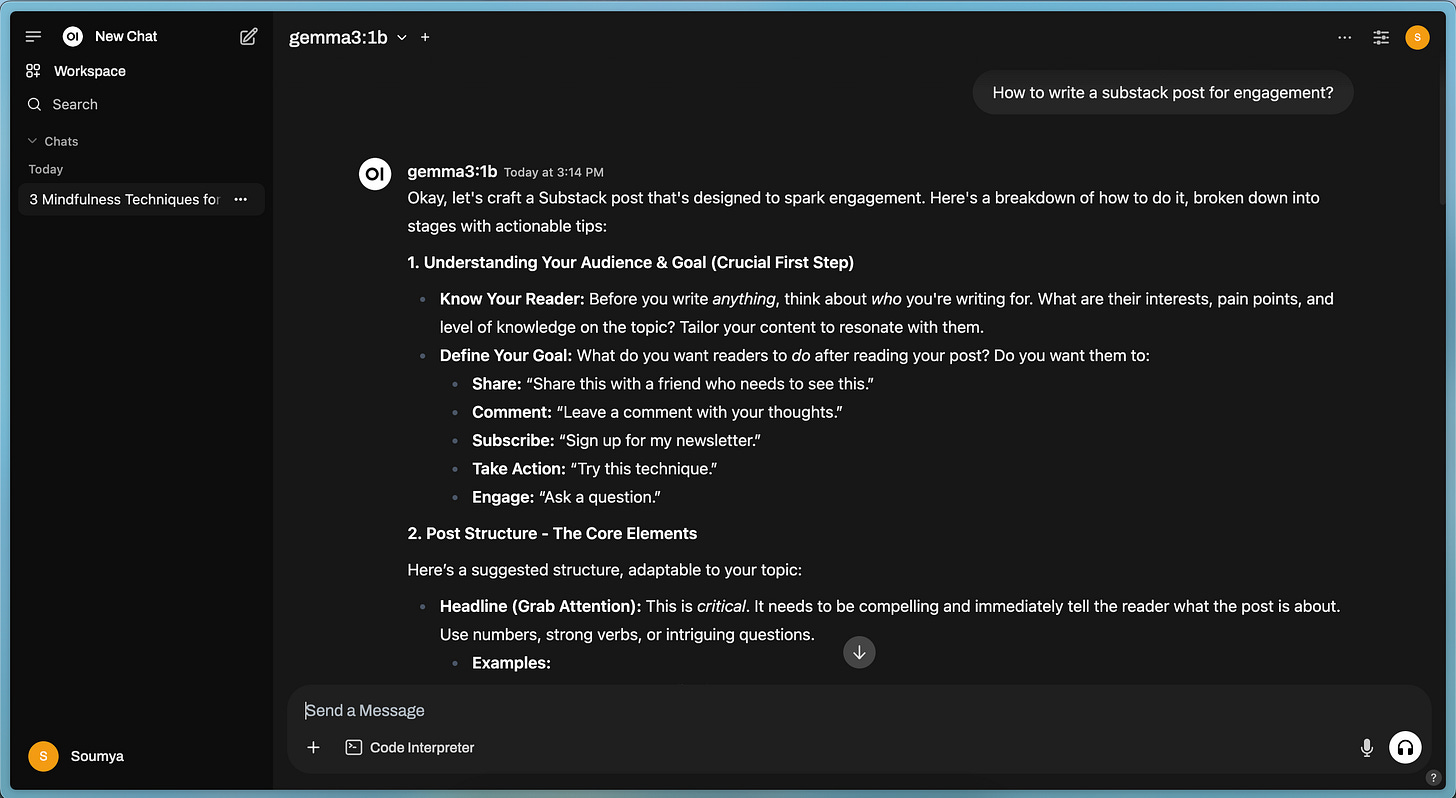Start a call with the headphones button
This screenshot has width=1456, height=798.
(x=1405, y=747)
